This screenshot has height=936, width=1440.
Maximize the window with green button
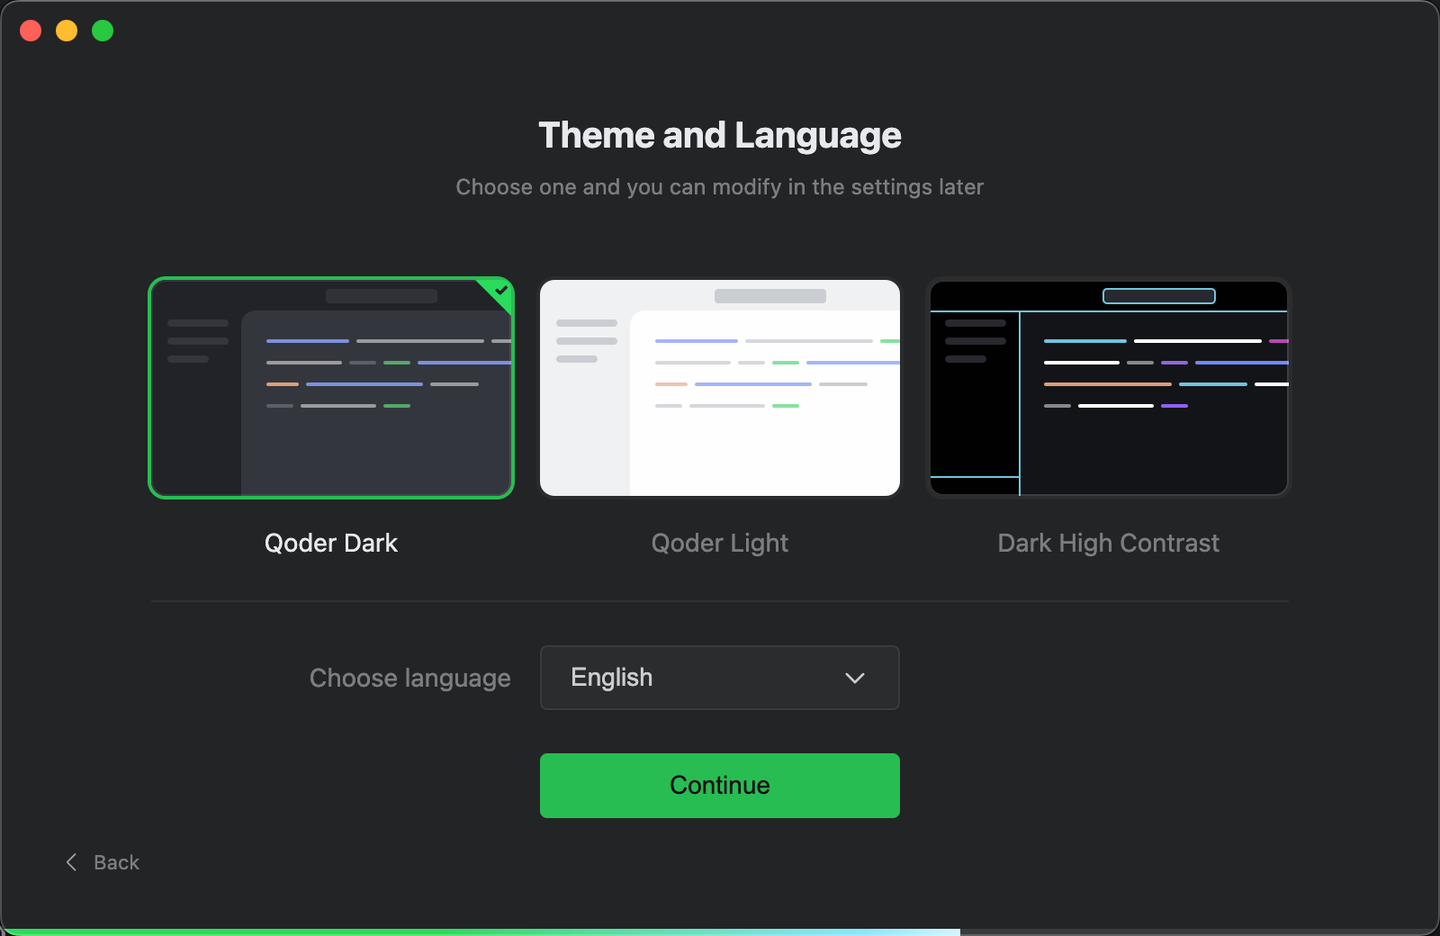click(103, 31)
